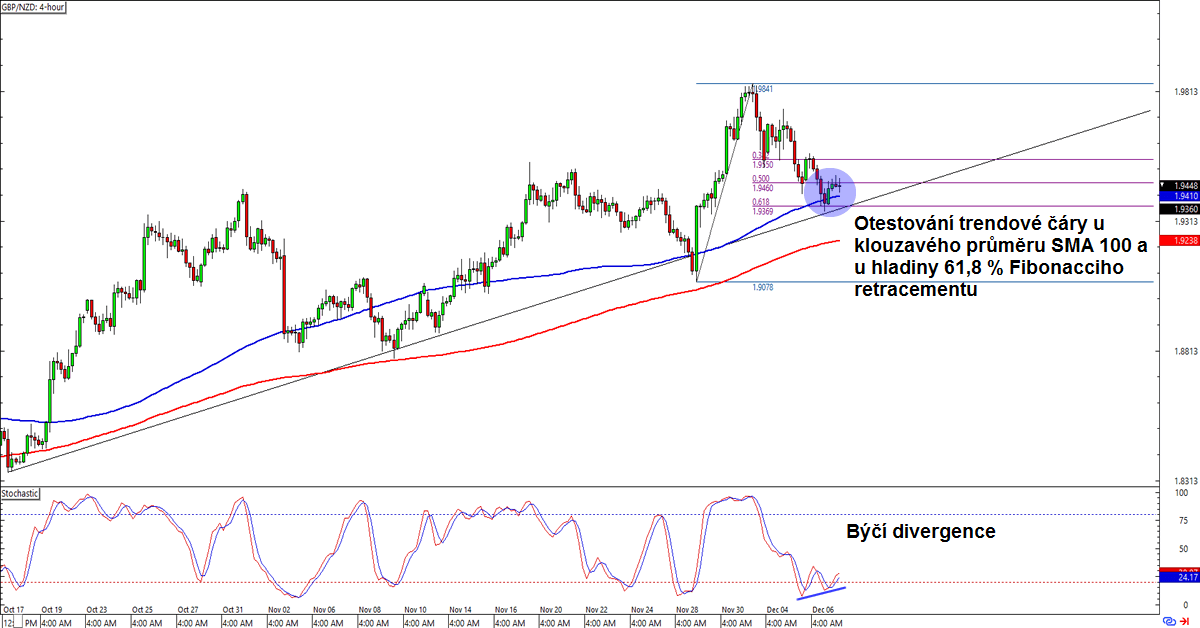The height and width of the screenshot is (628, 1200).
Task: Select the Fibonacci price label 1.9369
Action: 762,211
